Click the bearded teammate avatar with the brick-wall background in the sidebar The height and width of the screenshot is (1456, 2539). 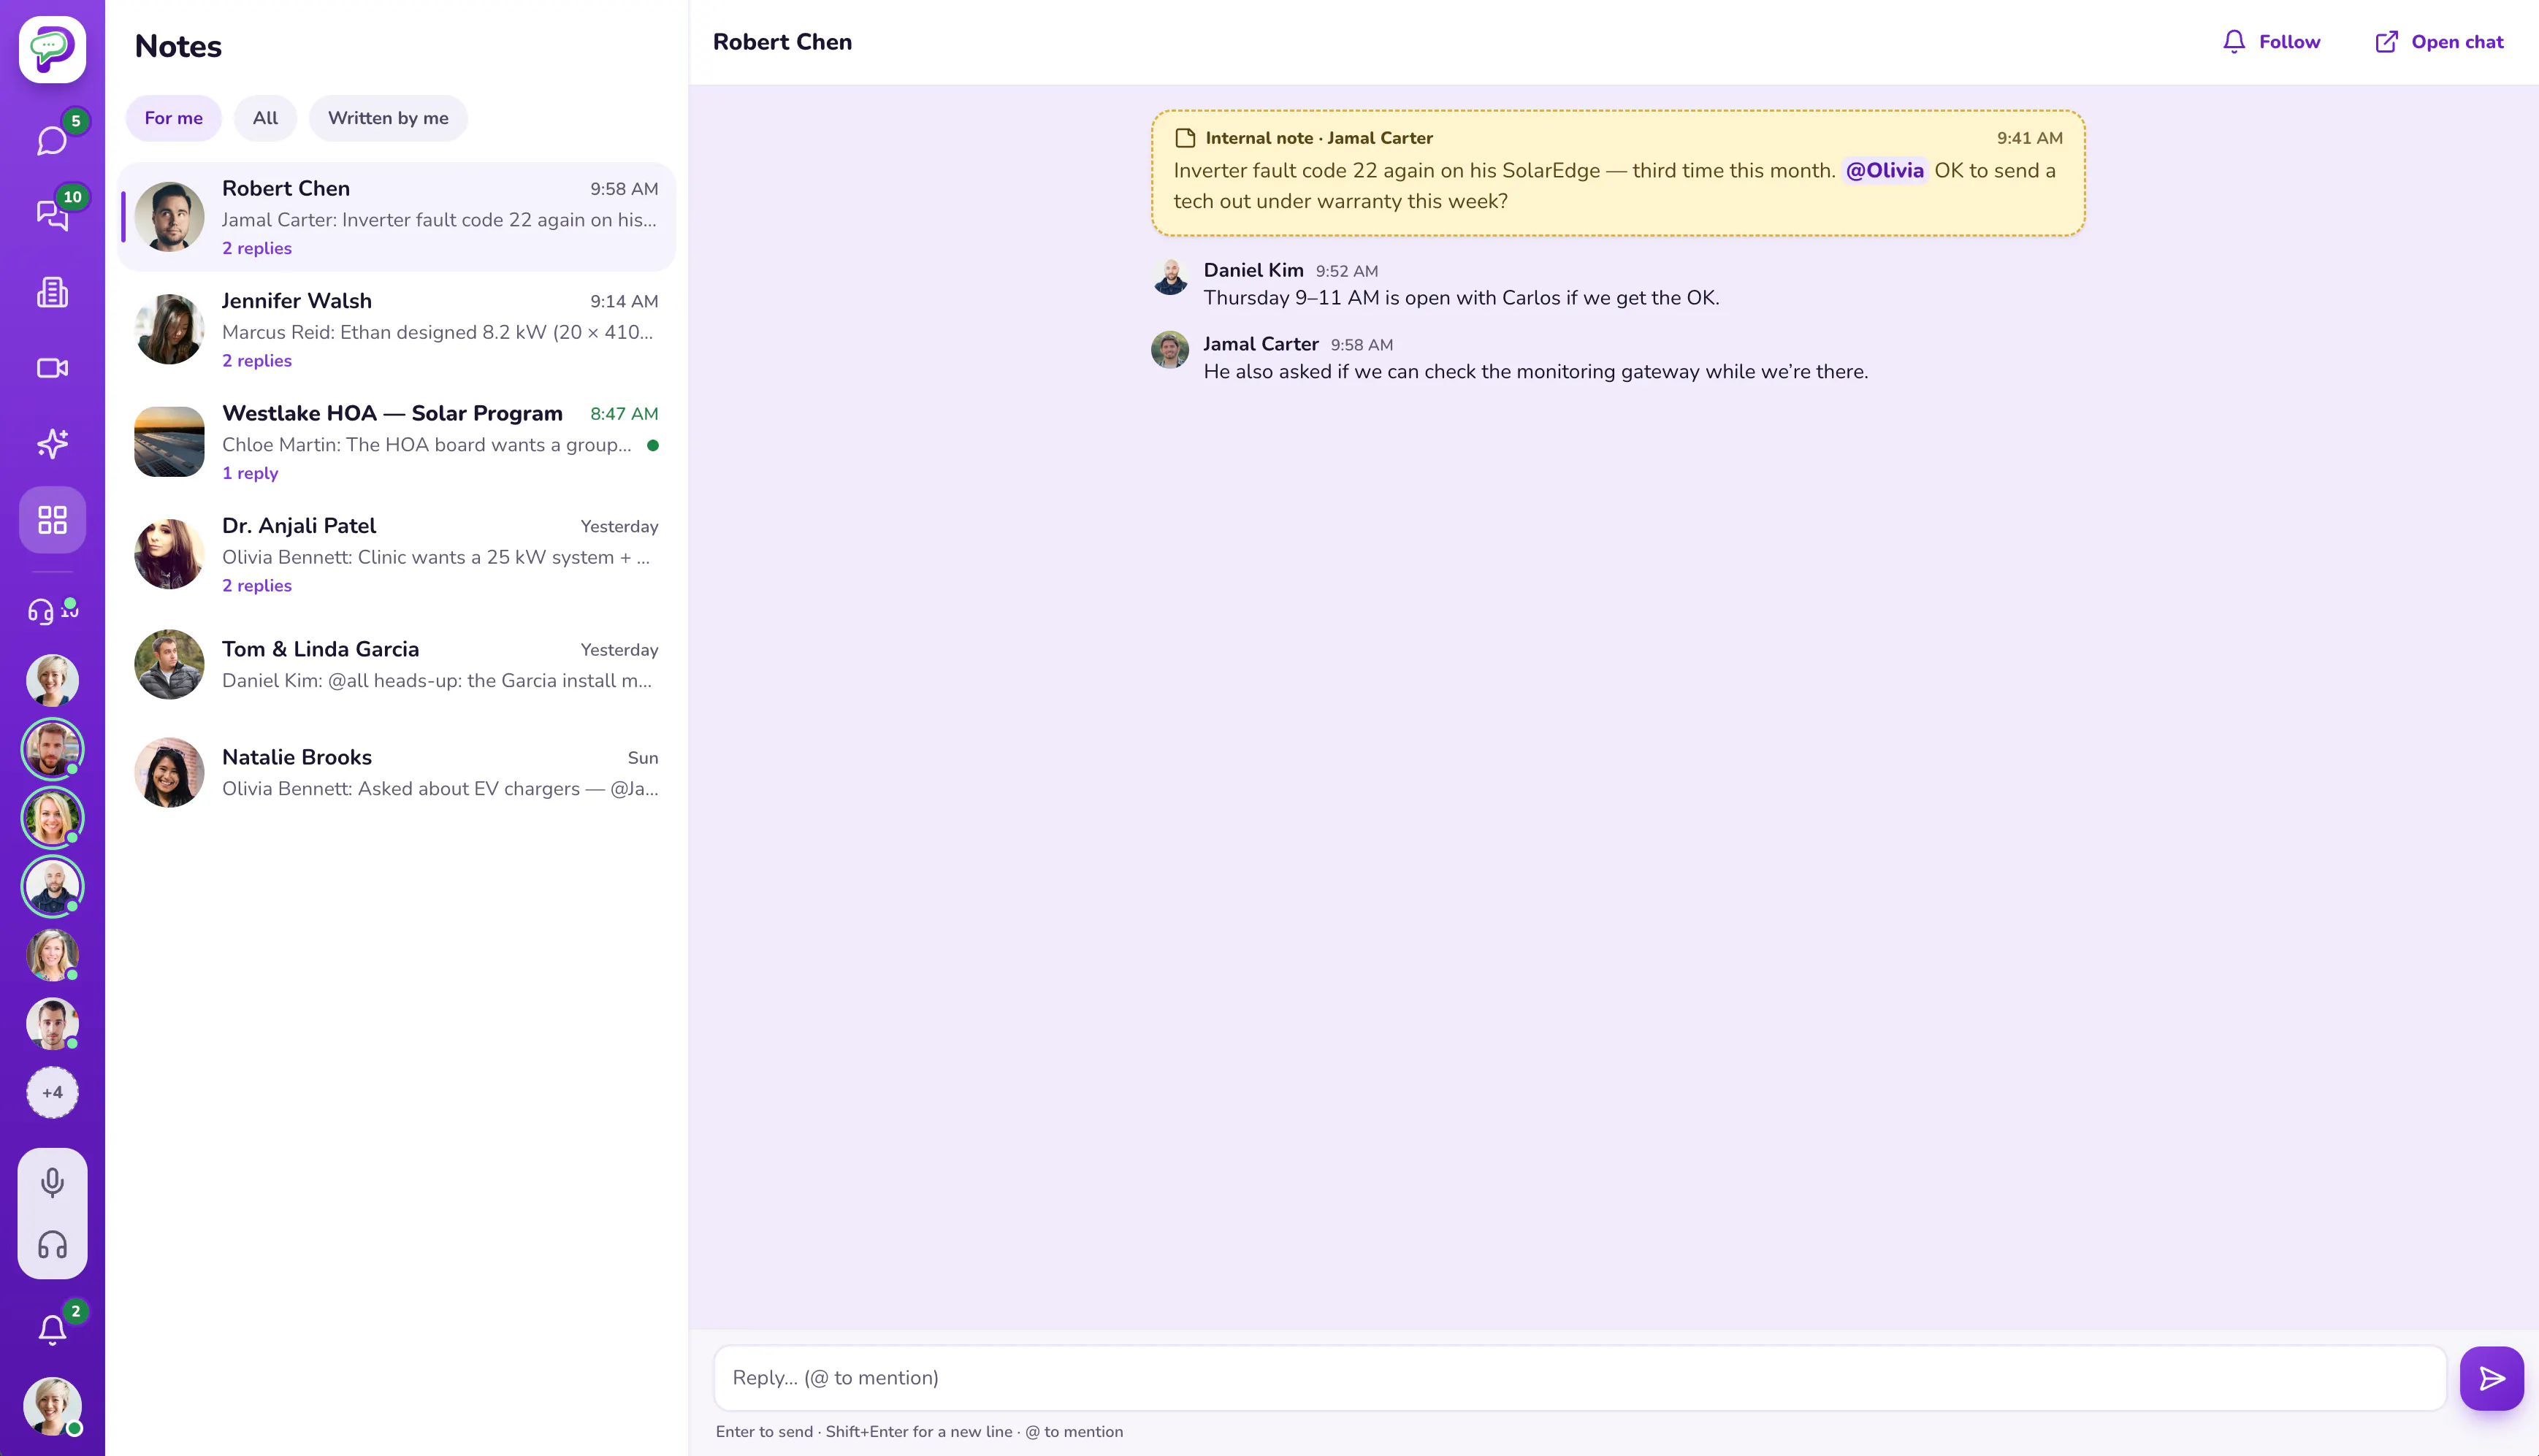coord(52,749)
